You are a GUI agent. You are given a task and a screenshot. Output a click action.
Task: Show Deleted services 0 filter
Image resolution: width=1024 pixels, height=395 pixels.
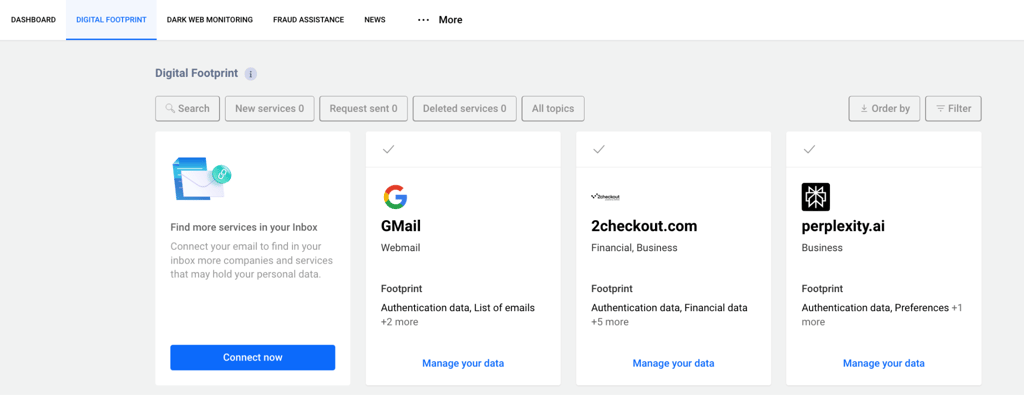point(464,108)
